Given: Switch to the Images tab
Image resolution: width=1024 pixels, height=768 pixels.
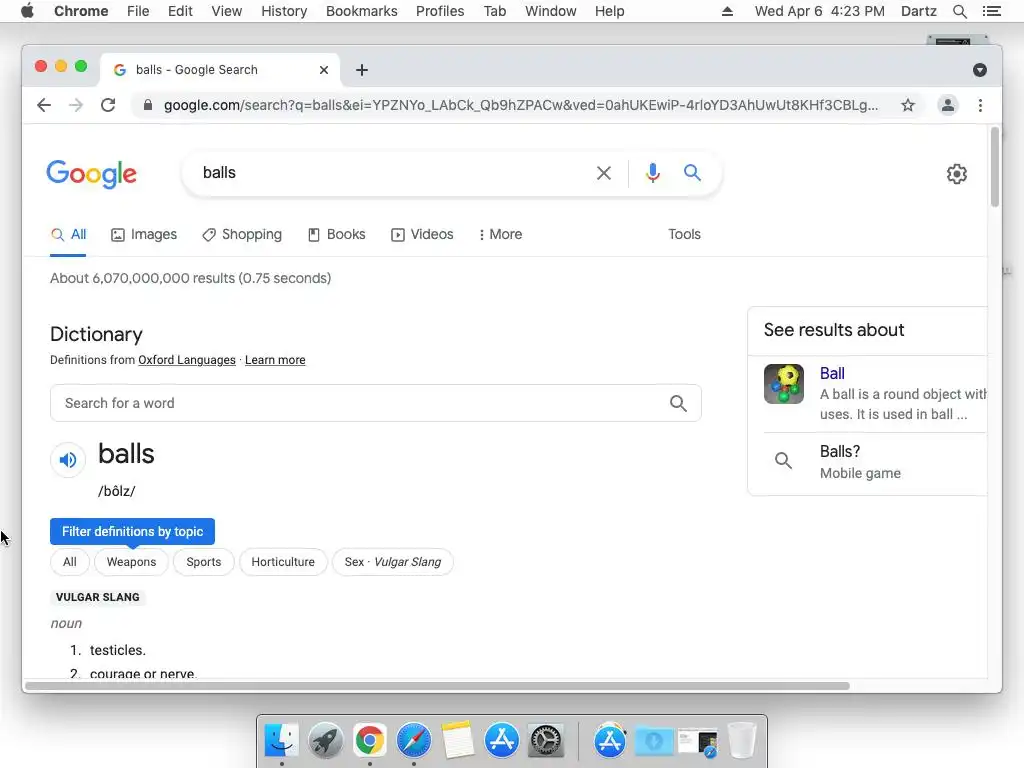Looking at the screenshot, I should [144, 234].
